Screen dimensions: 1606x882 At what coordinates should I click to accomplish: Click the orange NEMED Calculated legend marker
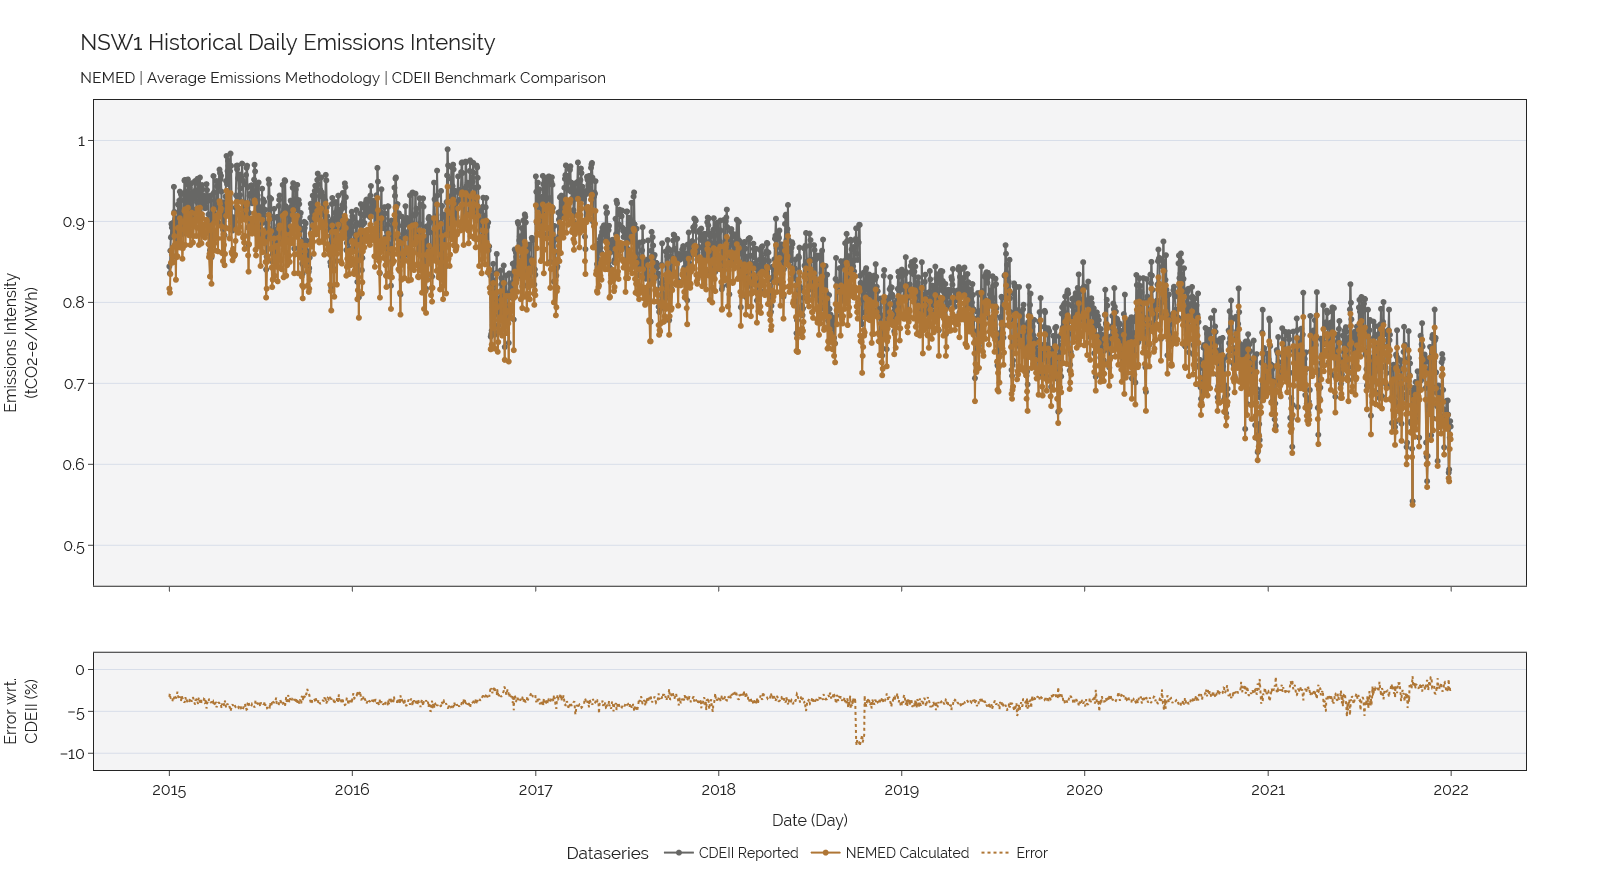coord(825,853)
